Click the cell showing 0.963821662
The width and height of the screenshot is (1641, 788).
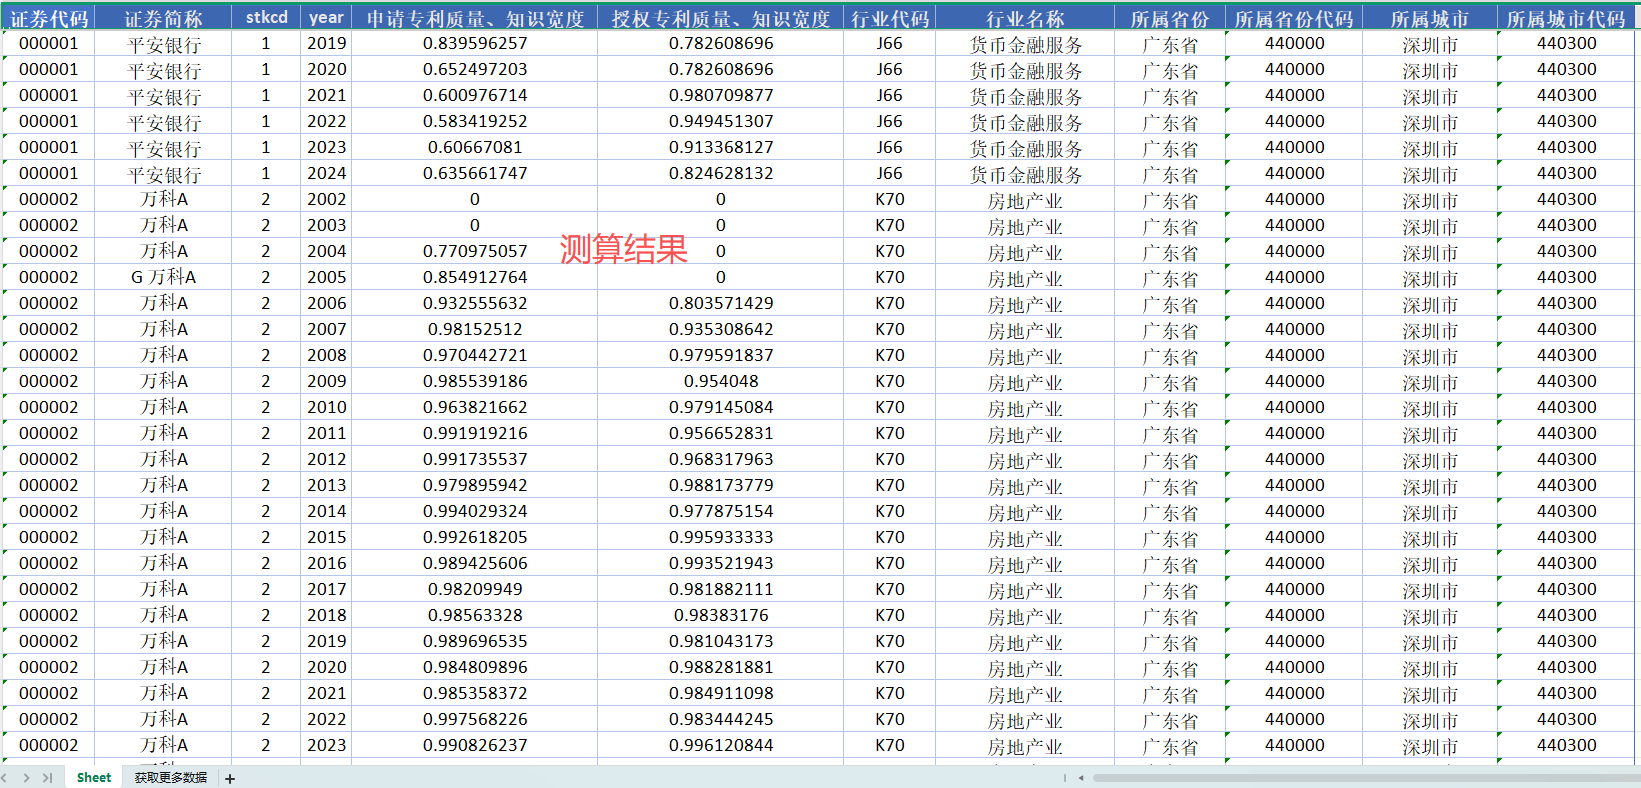click(x=475, y=407)
